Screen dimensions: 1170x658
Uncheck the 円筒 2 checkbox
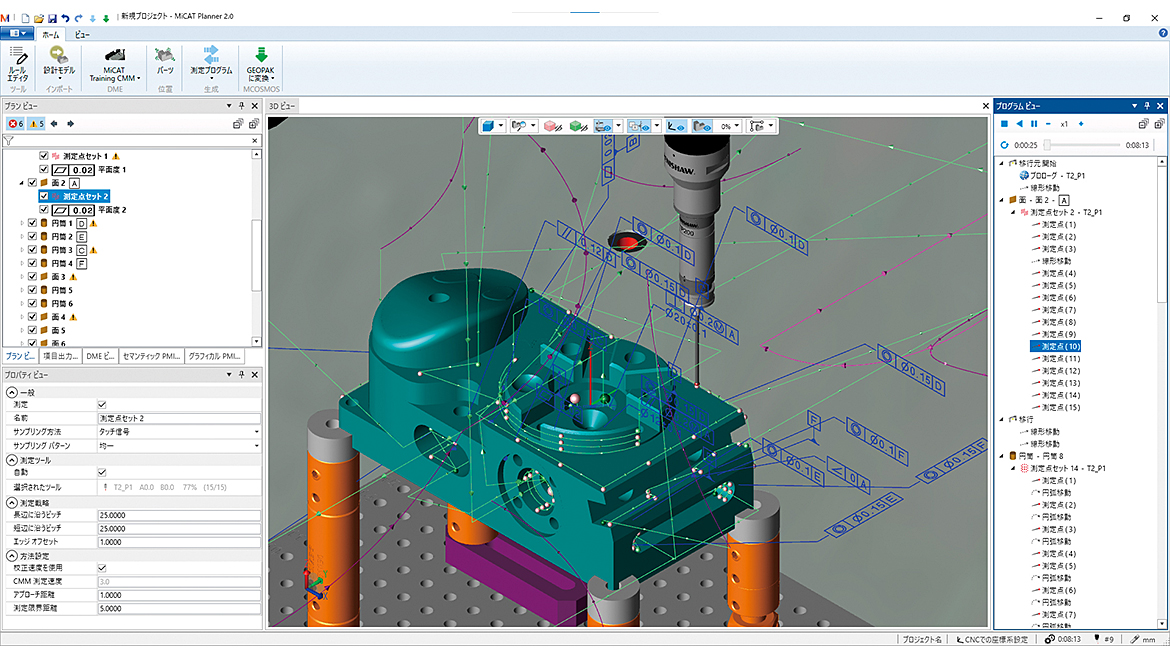[x=32, y=236]
